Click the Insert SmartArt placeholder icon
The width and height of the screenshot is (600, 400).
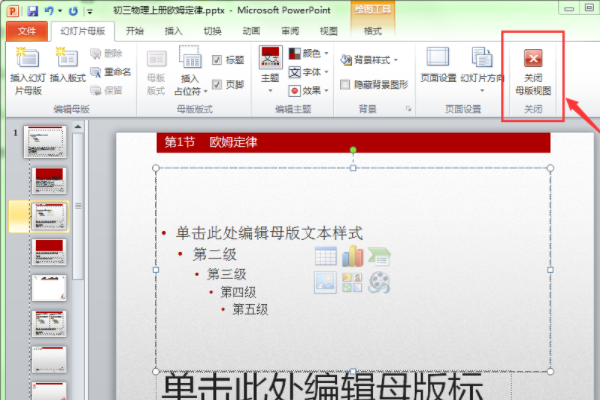[379, 256]
